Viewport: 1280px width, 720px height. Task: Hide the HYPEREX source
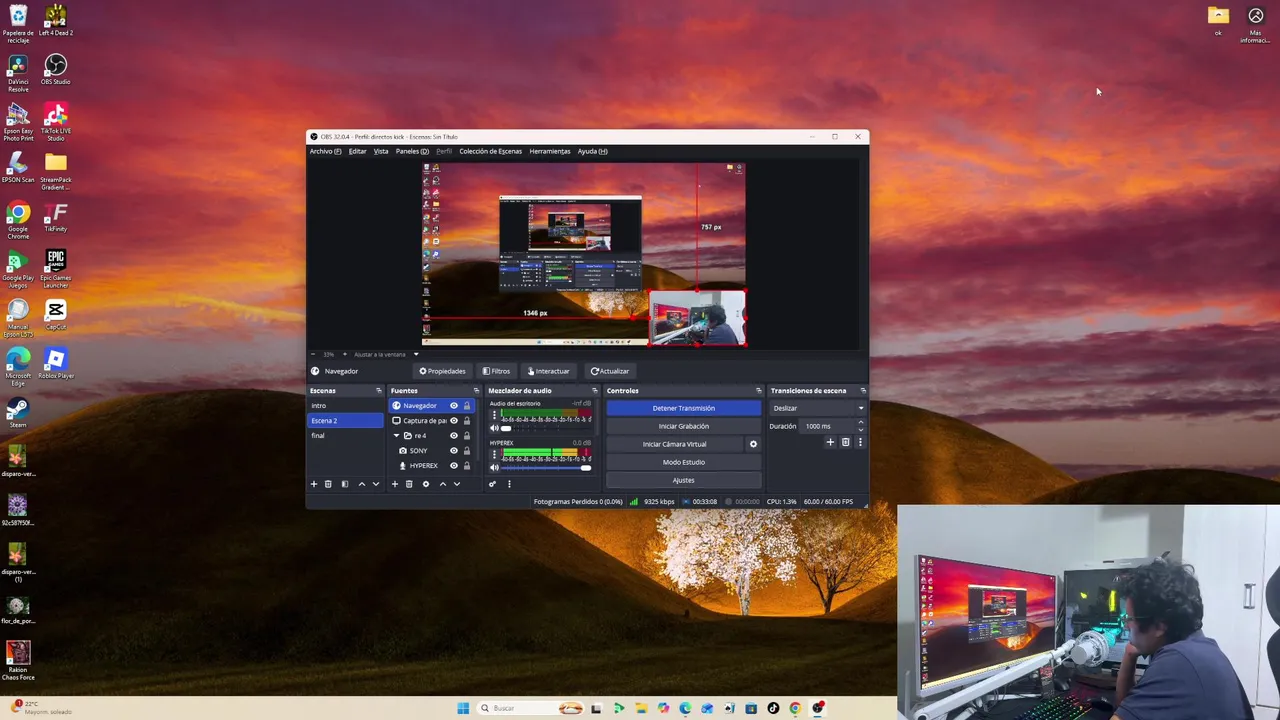pos(453,466)
